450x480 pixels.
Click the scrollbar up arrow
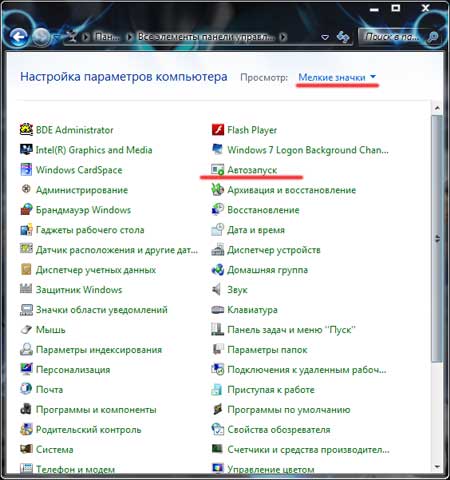coord(437,108)
